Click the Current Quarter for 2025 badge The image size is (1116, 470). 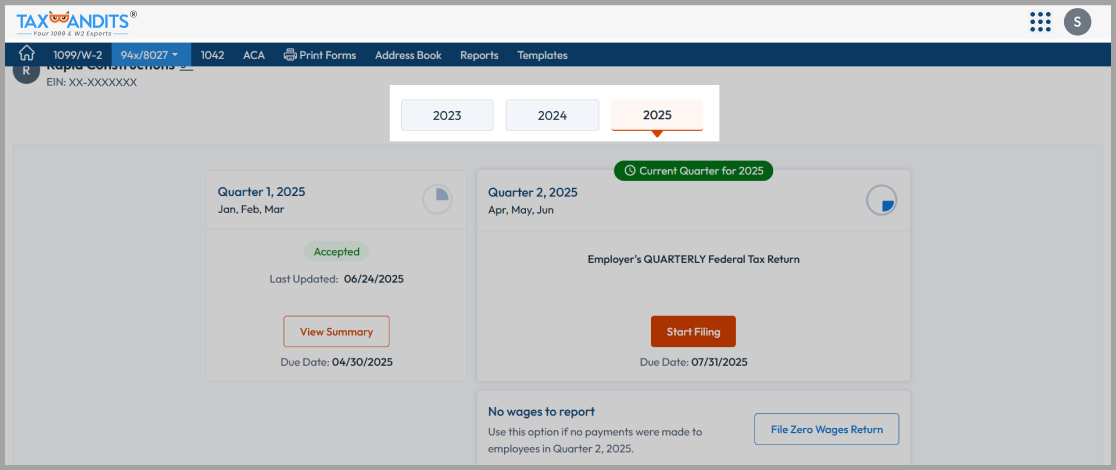click(x=693, y=171)
